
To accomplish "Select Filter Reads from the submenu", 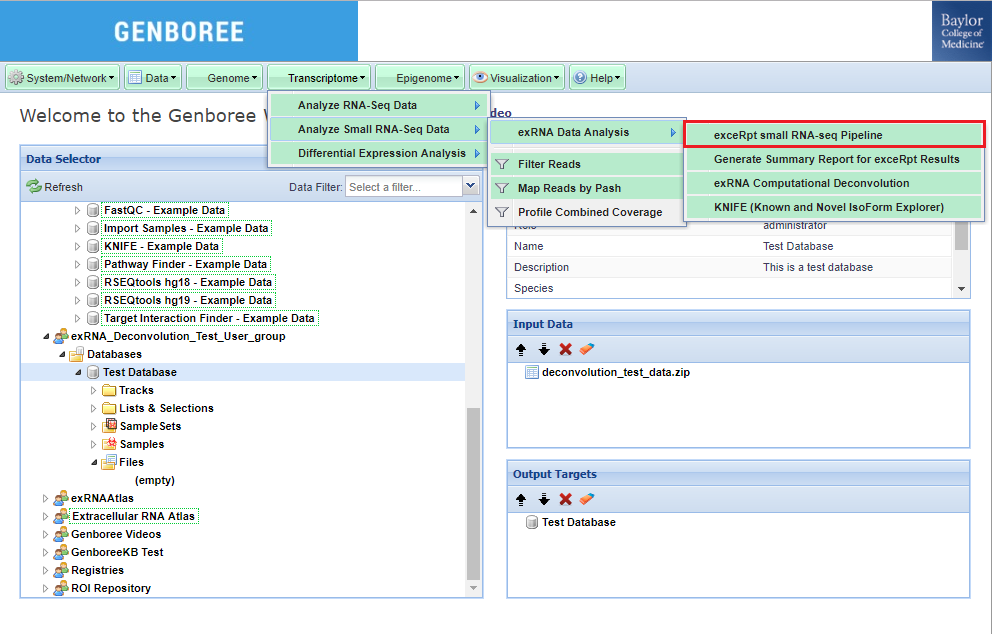I will click(549, 164).
